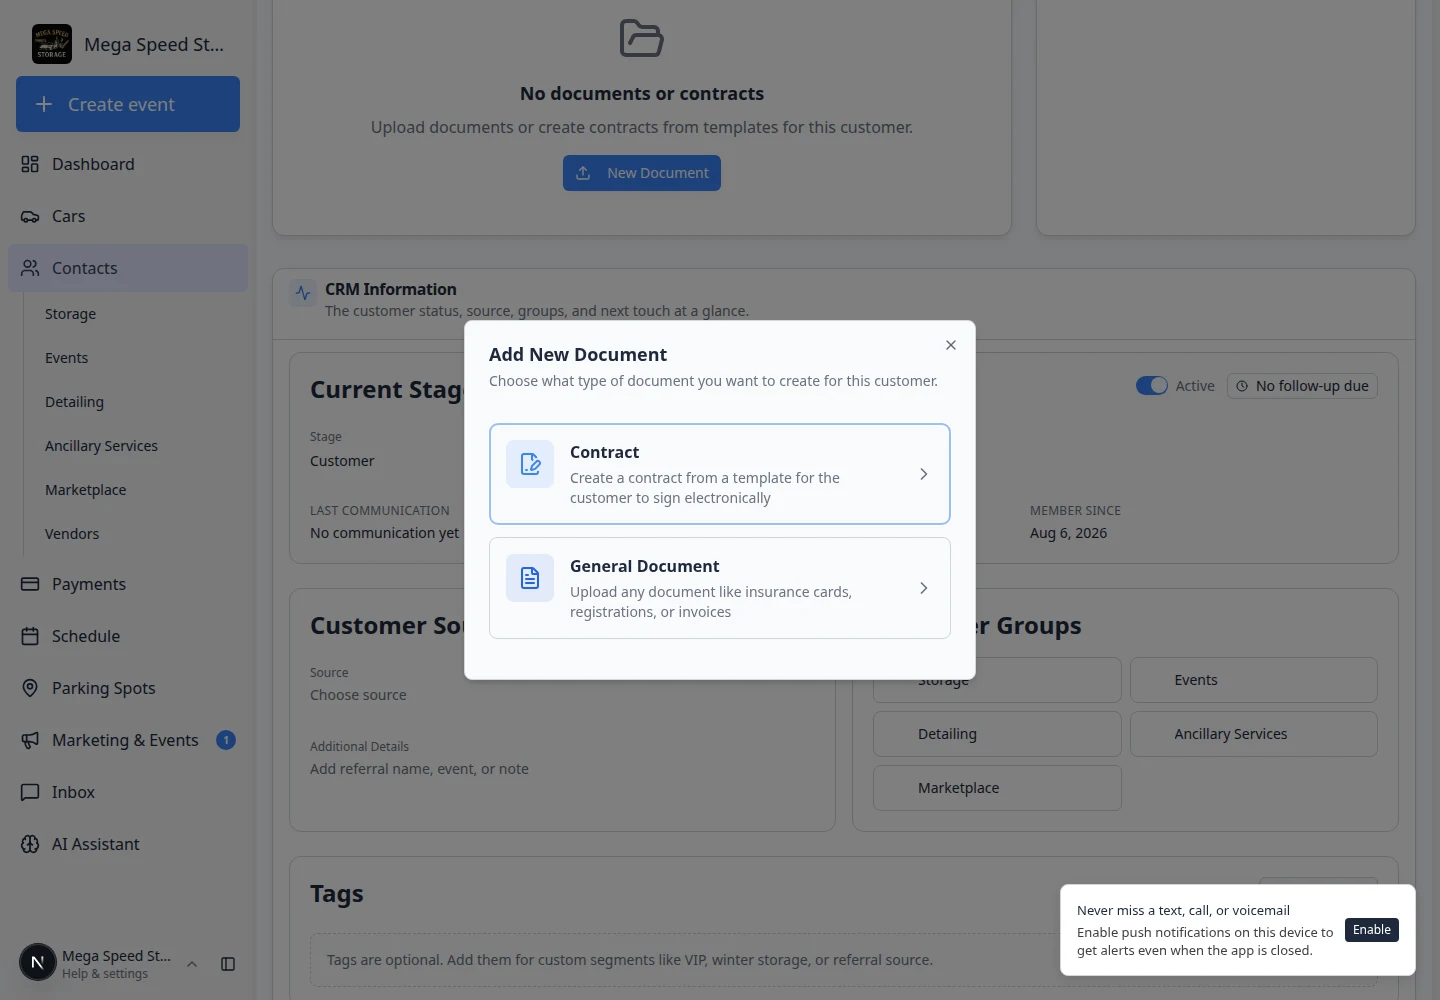Open Dashboard in the sidebar

coord(128,164)
